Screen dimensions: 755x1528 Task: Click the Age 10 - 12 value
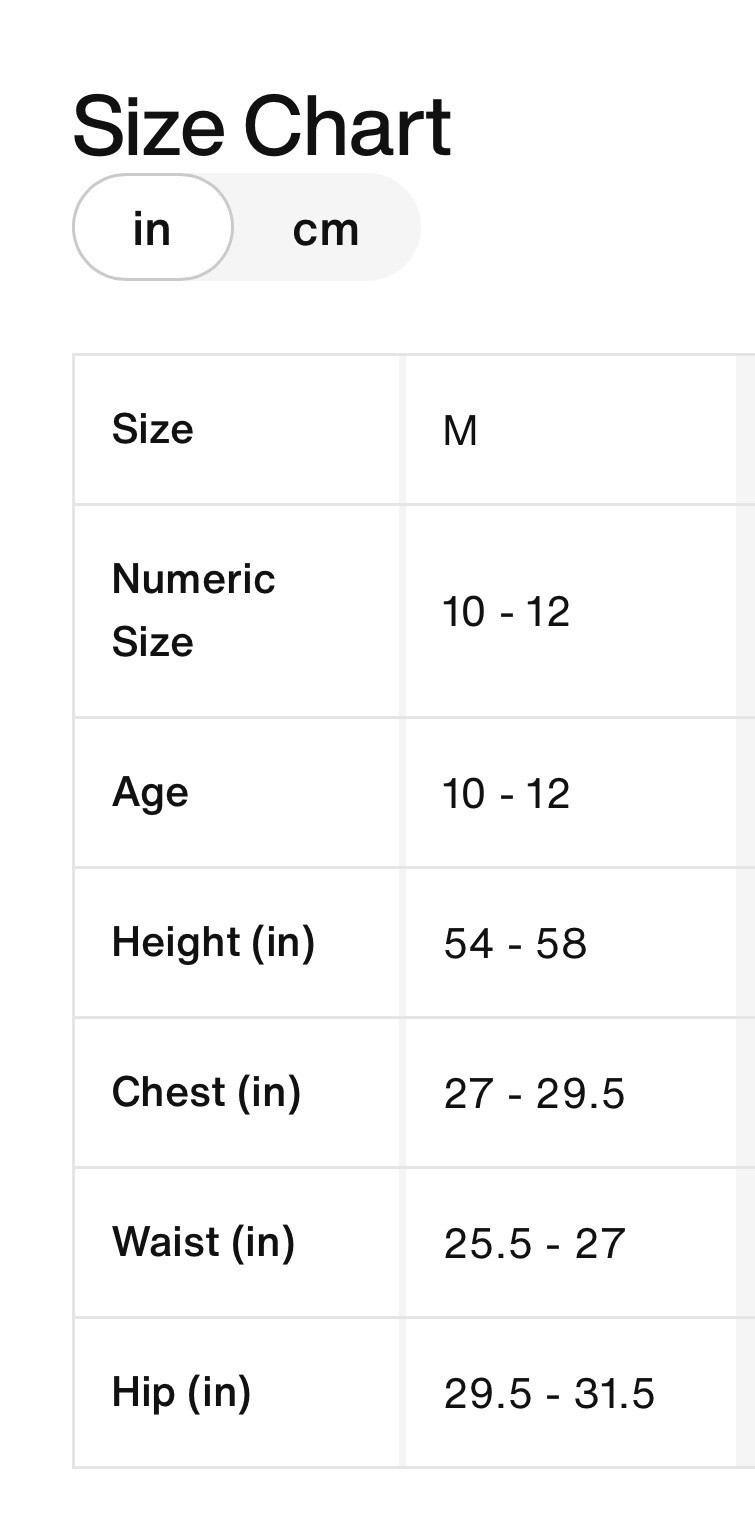click(506, 793)
